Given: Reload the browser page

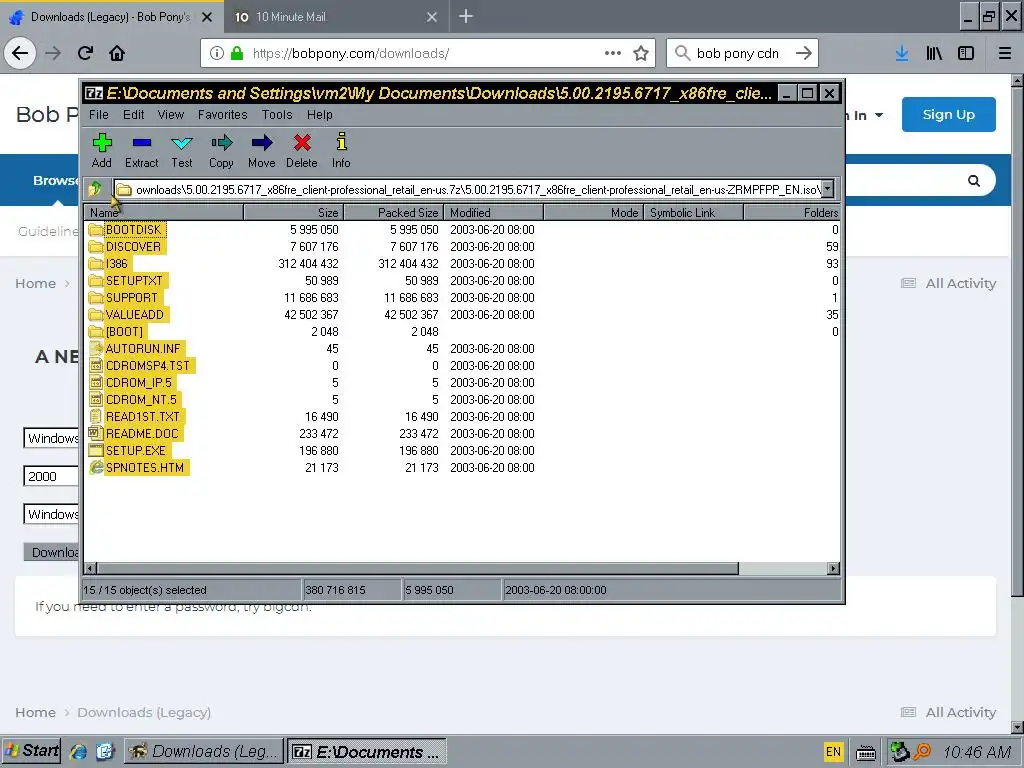Looking at the screenshot, I should point(86,54).
